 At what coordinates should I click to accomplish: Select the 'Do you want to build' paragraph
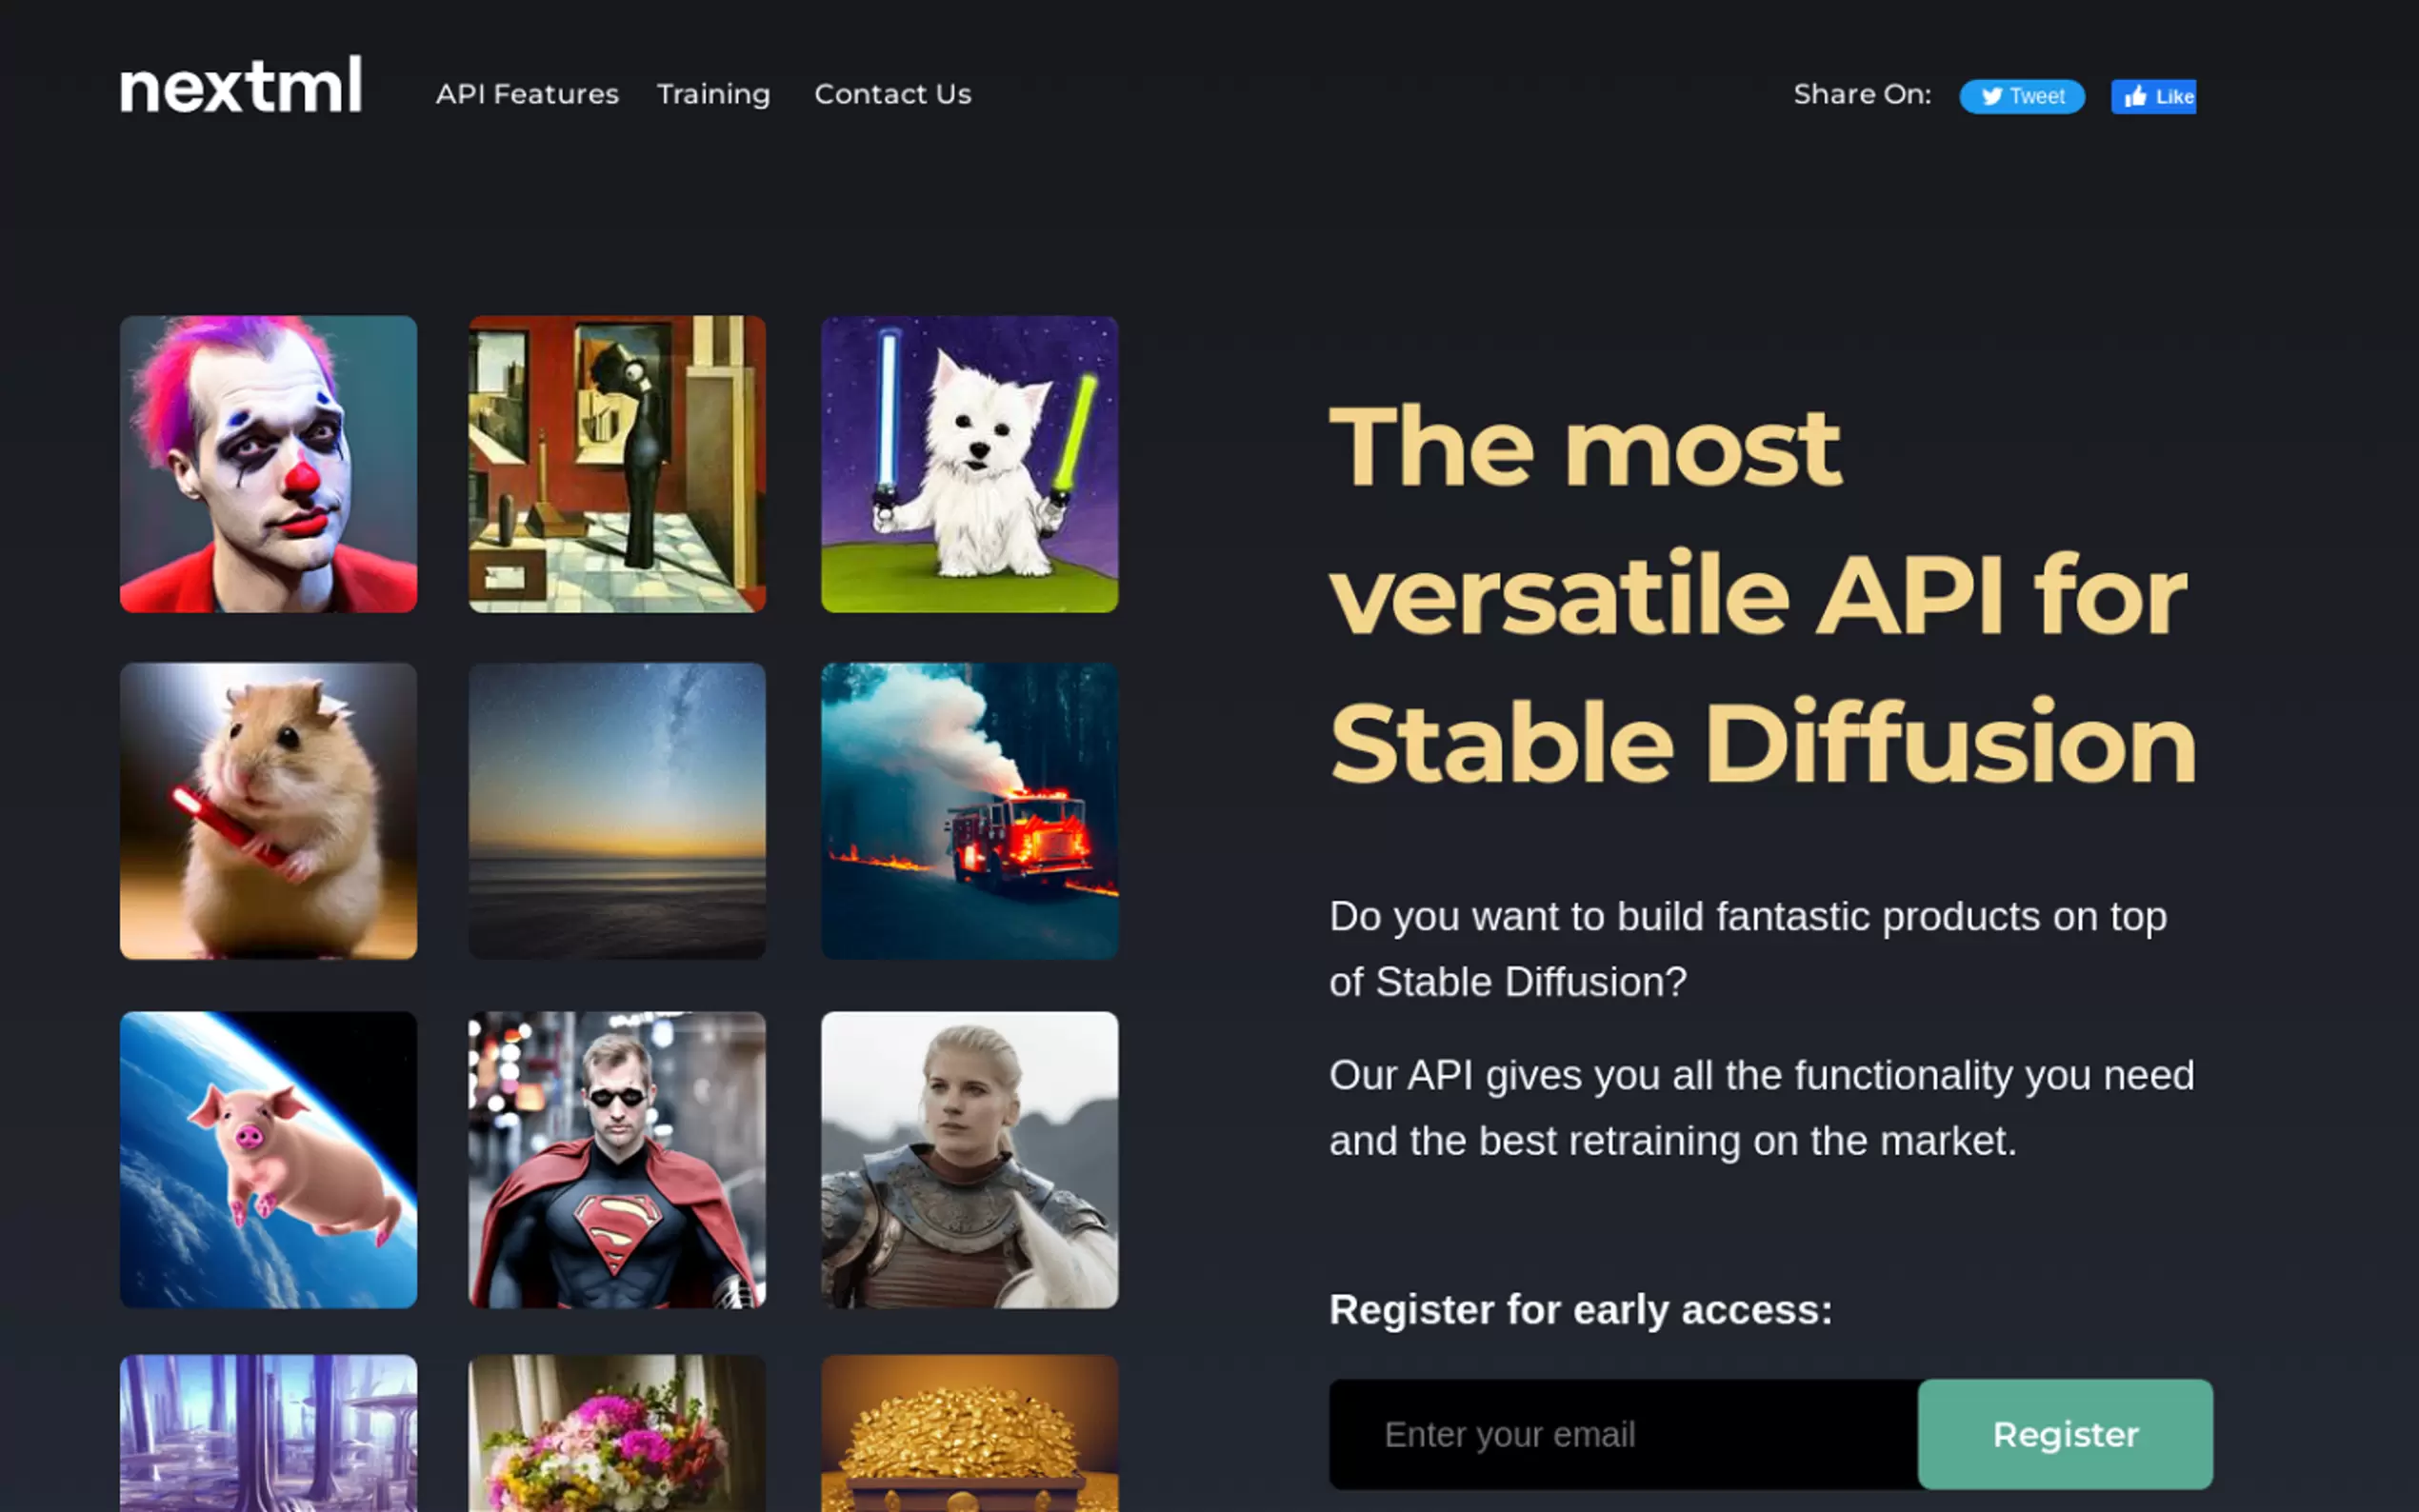click(x=1748, y=949)
